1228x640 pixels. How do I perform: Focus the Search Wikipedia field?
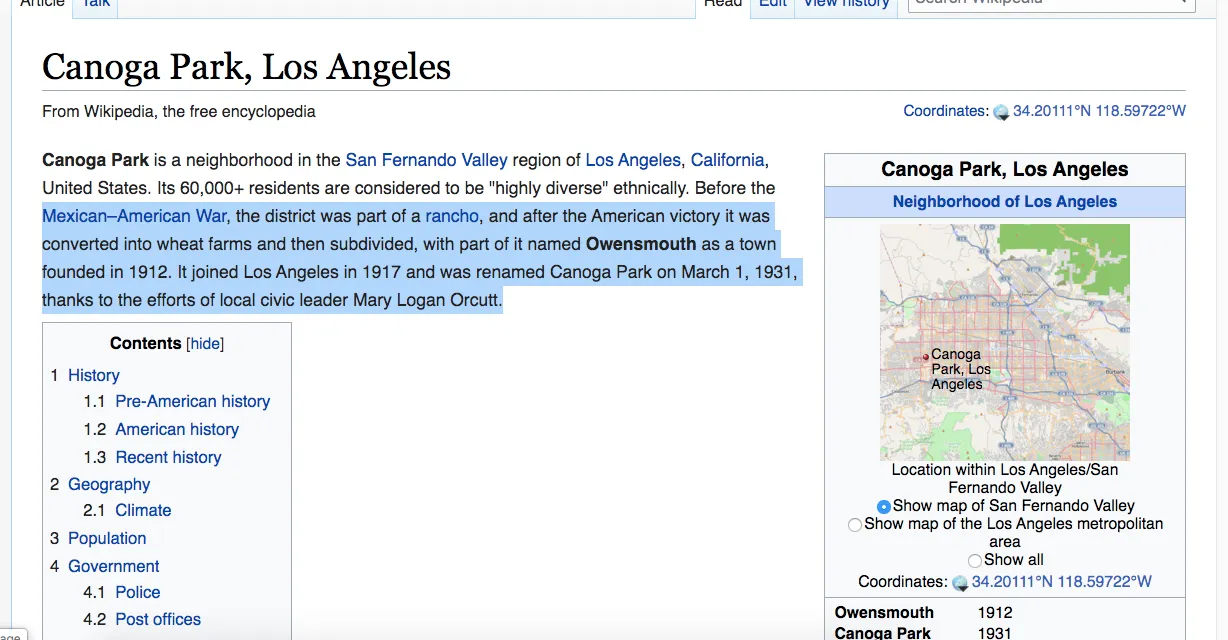tap(1050, 3)
